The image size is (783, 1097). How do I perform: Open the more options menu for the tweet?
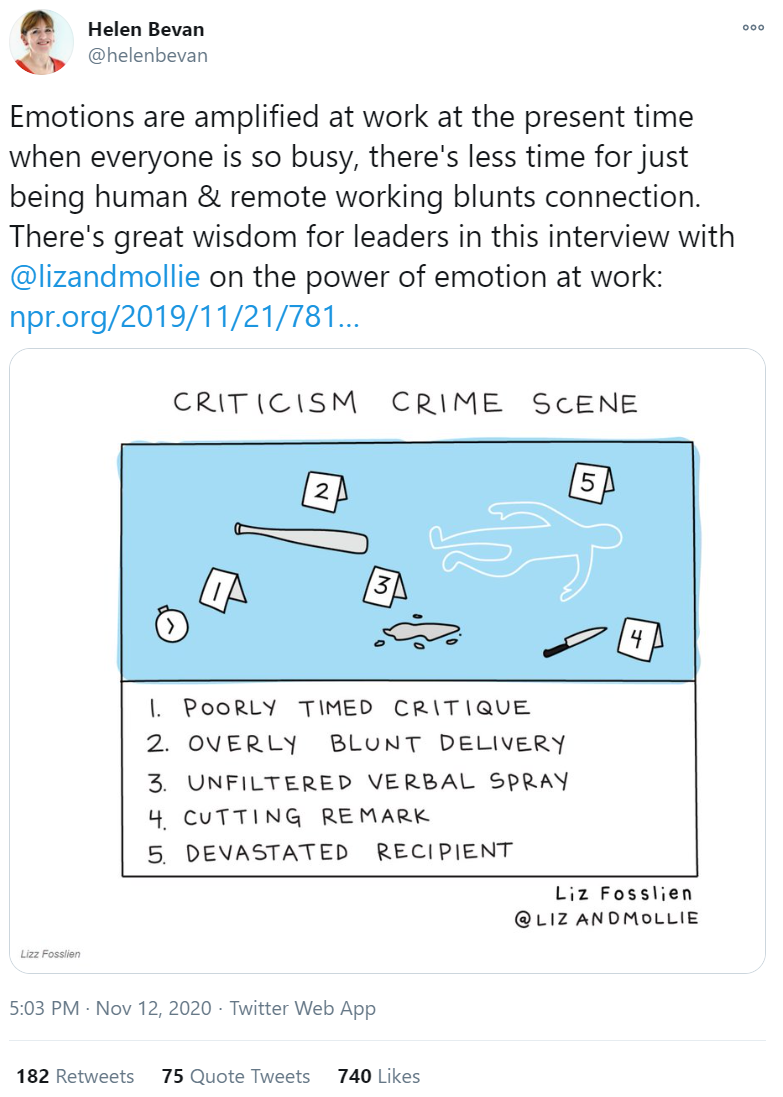752,28
